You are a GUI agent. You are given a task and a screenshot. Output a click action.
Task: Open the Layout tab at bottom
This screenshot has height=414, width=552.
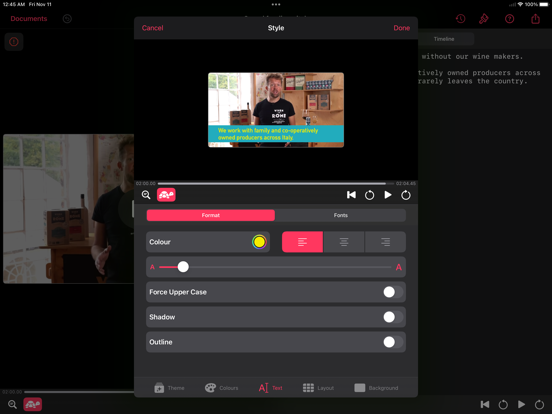(x=318, y=388)
